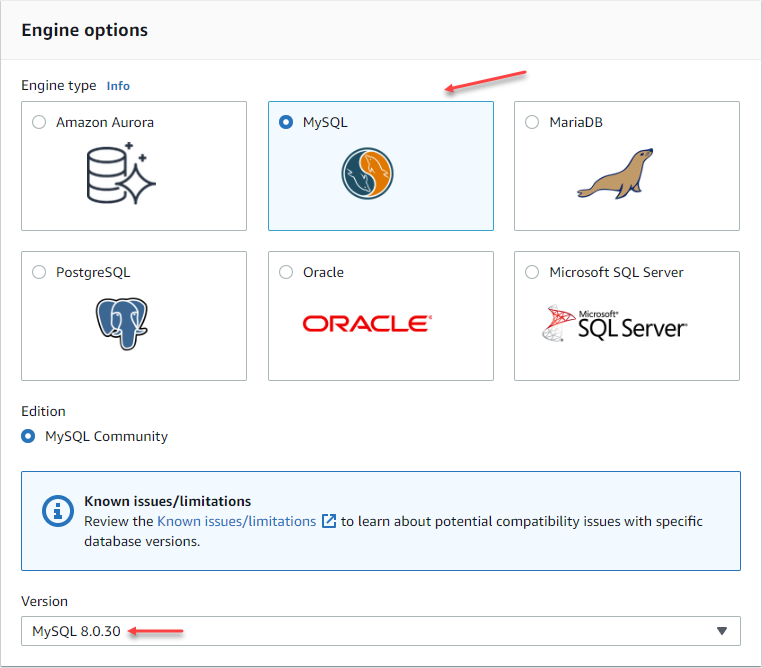762x668 pixels.
Task: Click the info circle icon in notice box
Action: (x=57, y=511)
